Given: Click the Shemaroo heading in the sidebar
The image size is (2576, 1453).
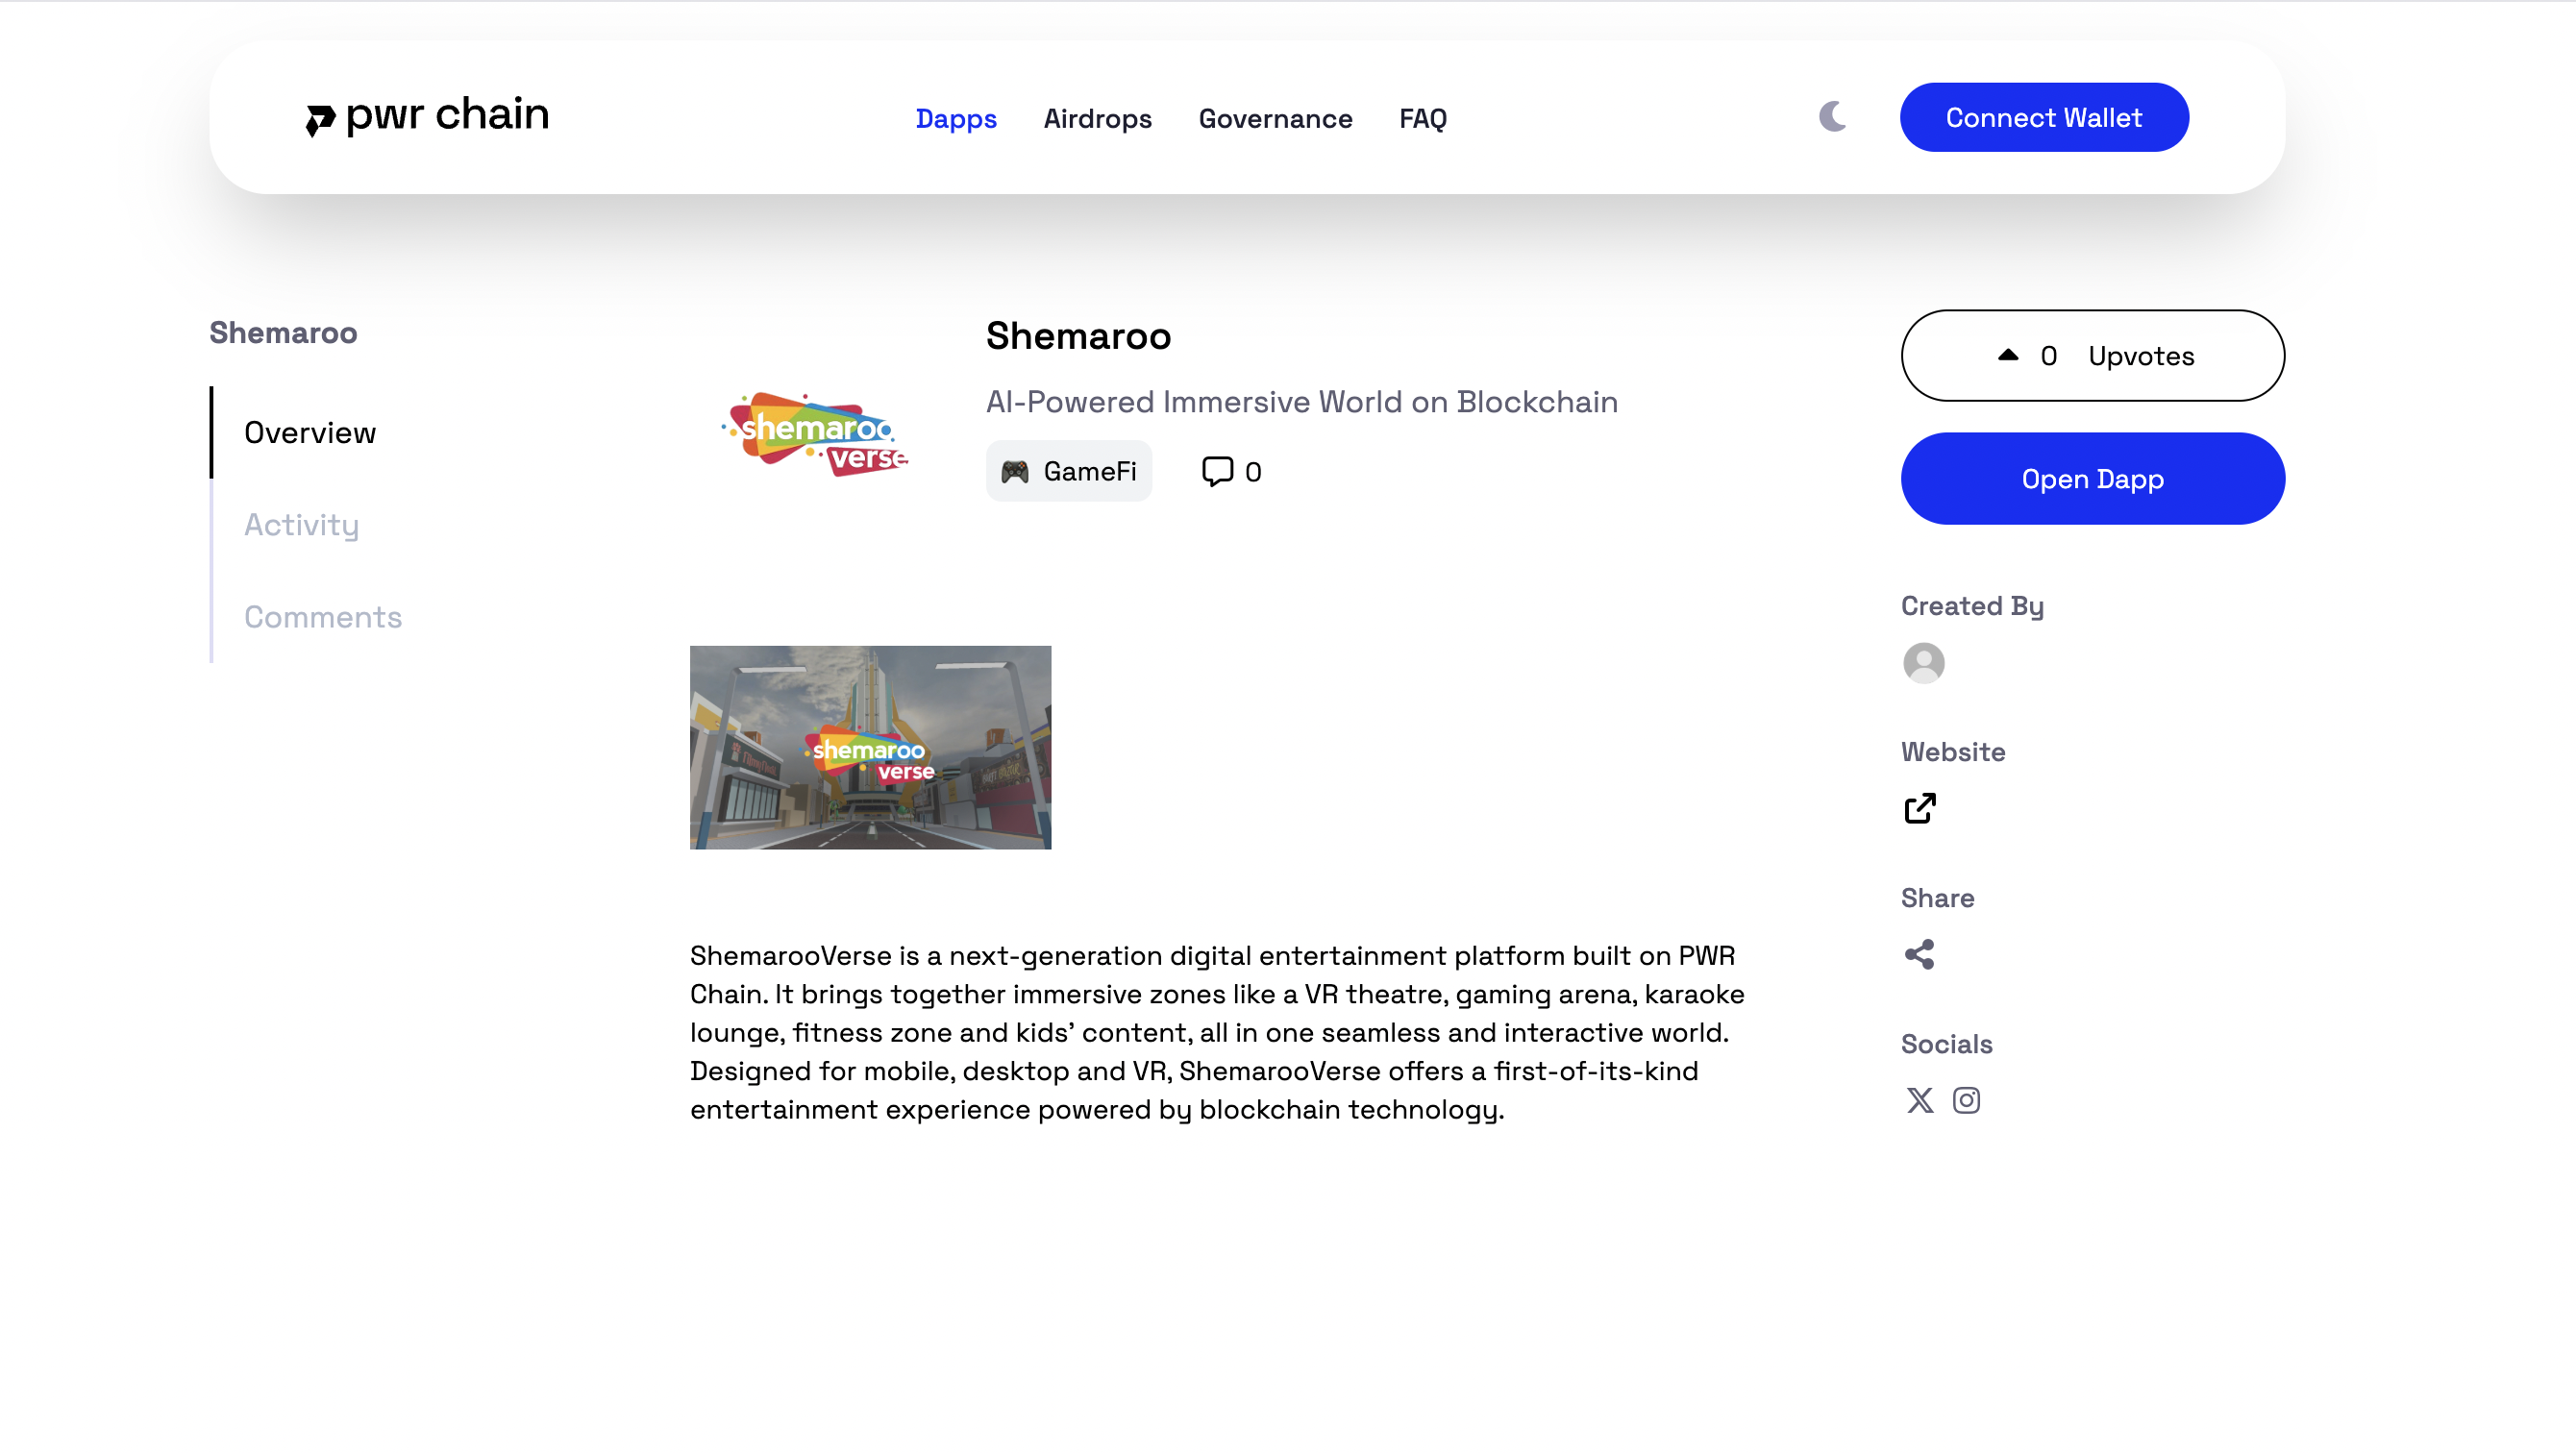Looking at the screenshot, I should 283,333.
